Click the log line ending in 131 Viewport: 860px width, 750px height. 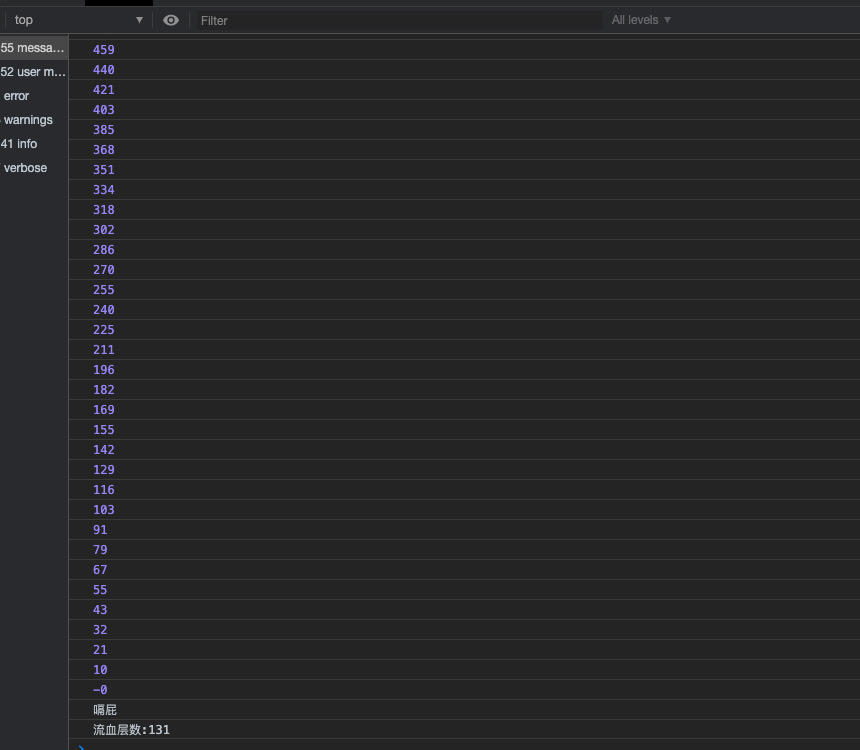tap(132, 730)
